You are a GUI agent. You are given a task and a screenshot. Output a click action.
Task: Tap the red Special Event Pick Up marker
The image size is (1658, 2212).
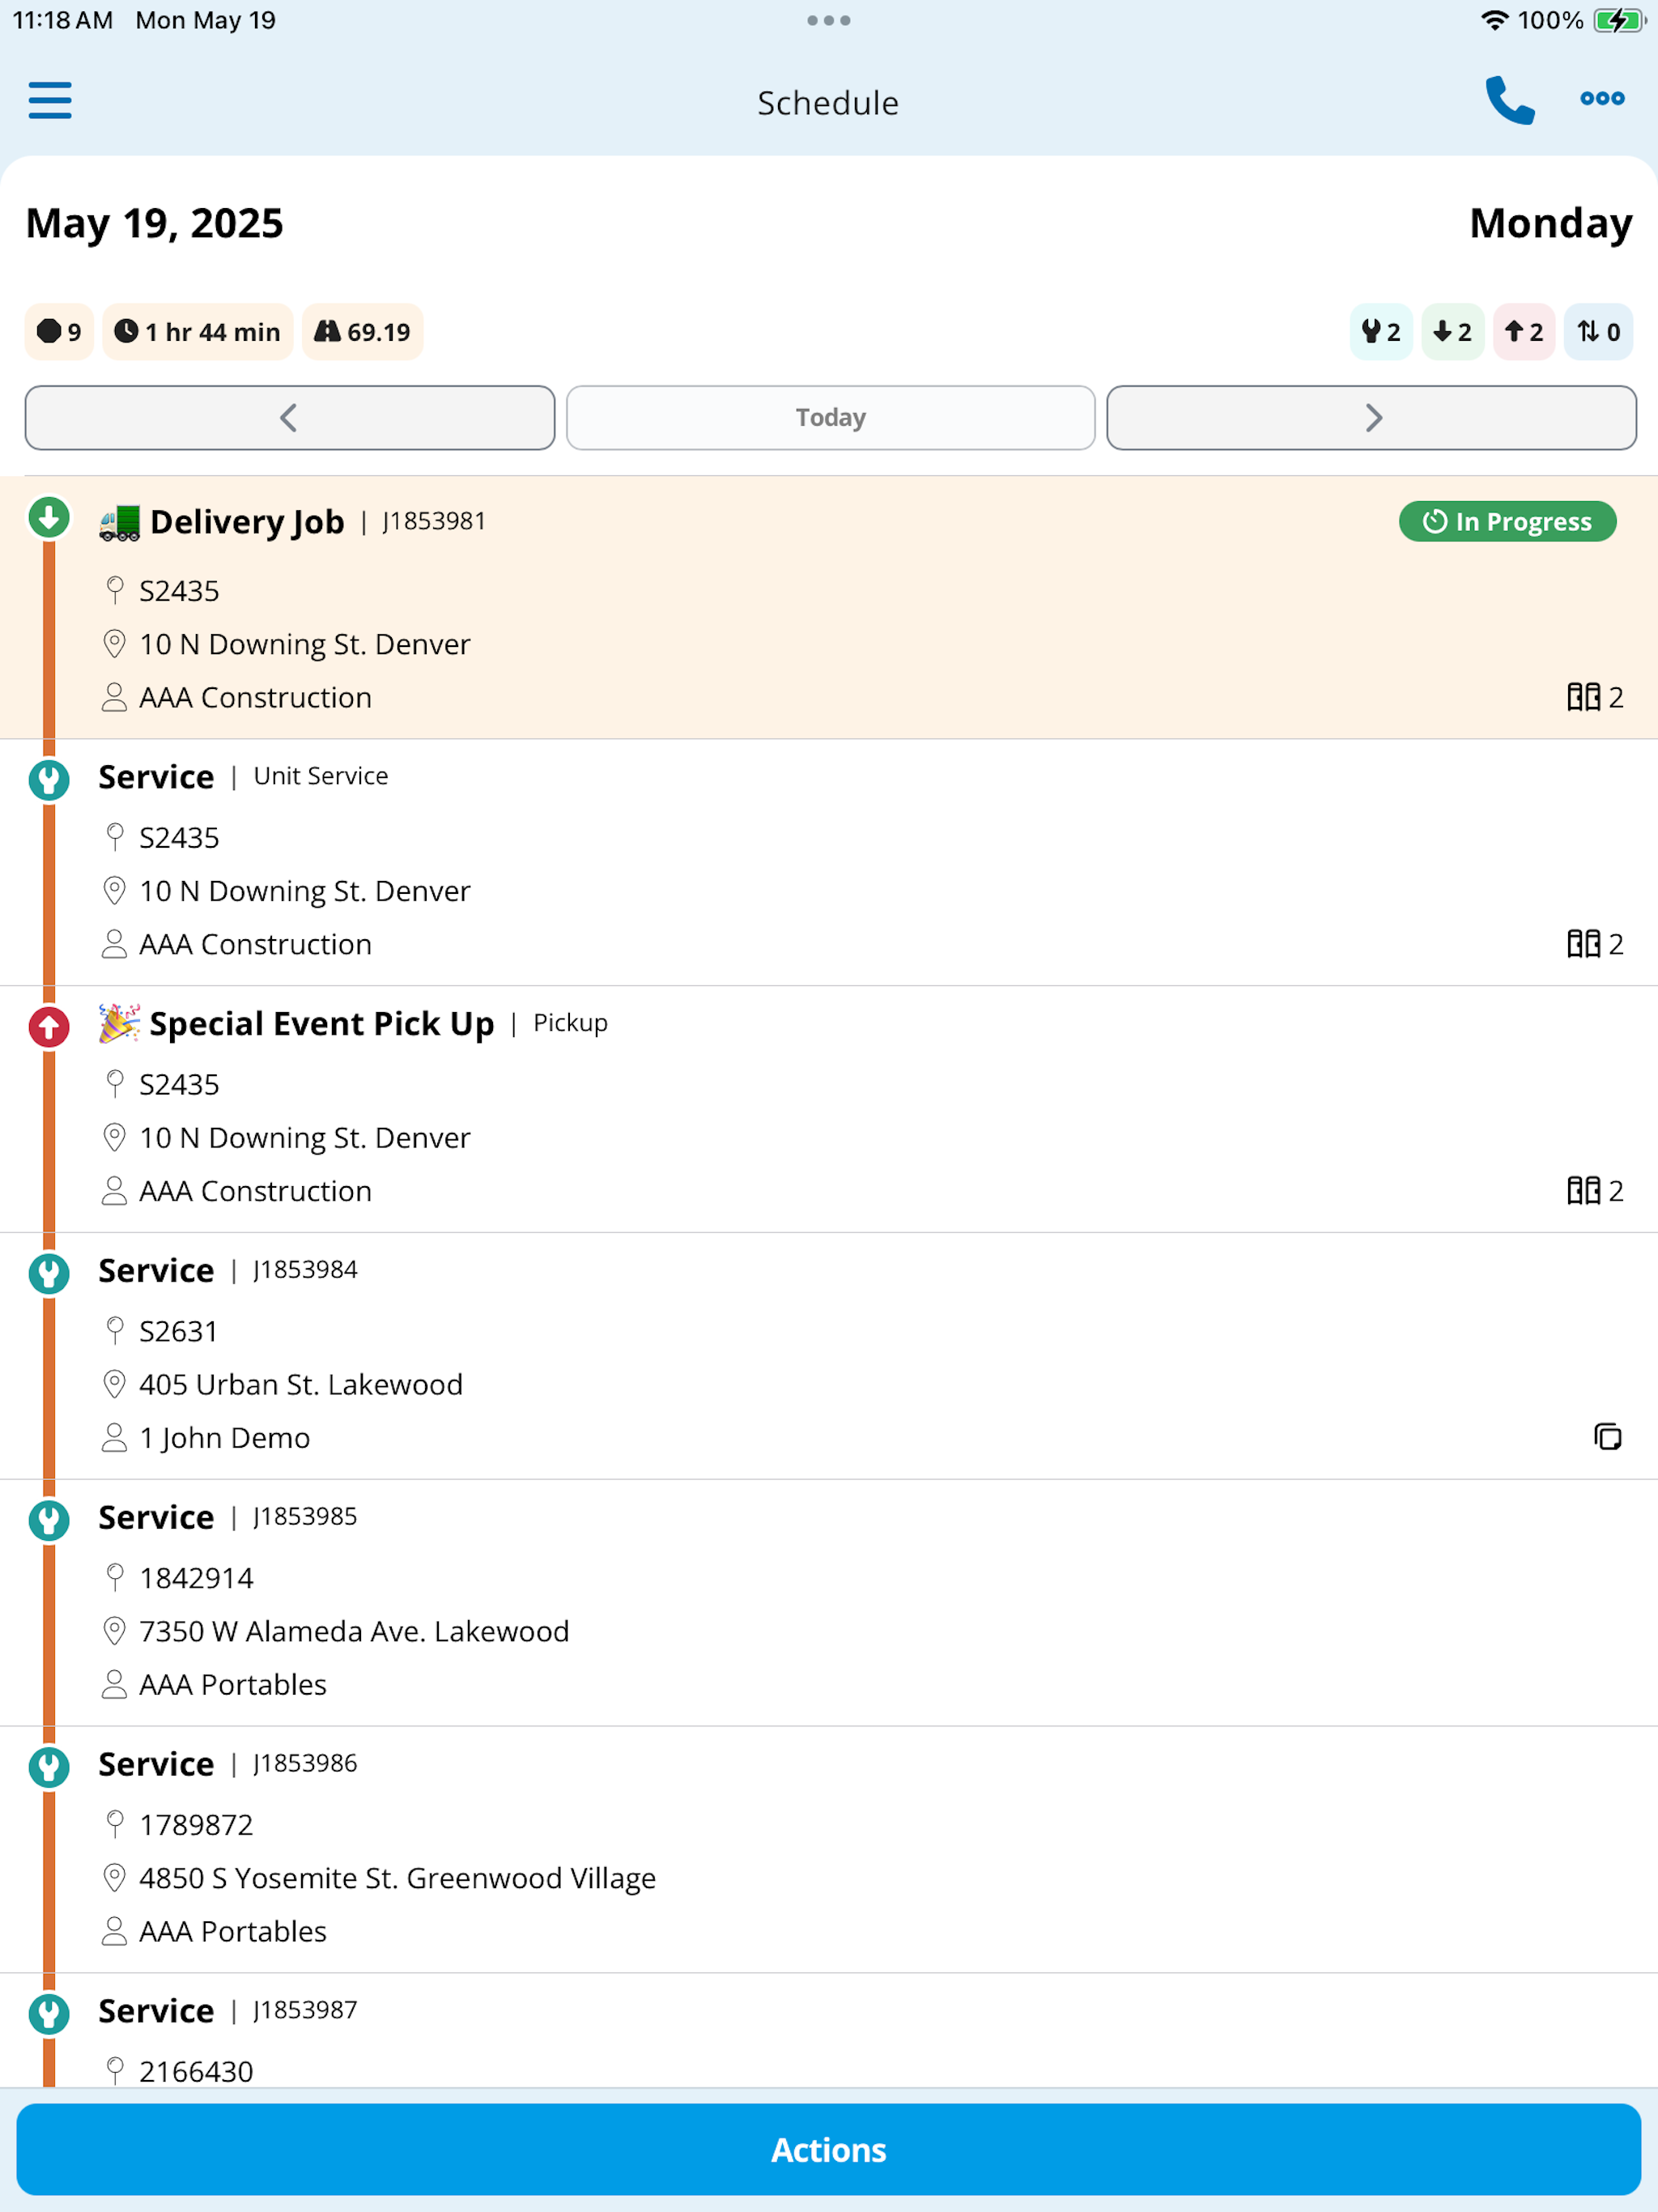coord(49,1027)
